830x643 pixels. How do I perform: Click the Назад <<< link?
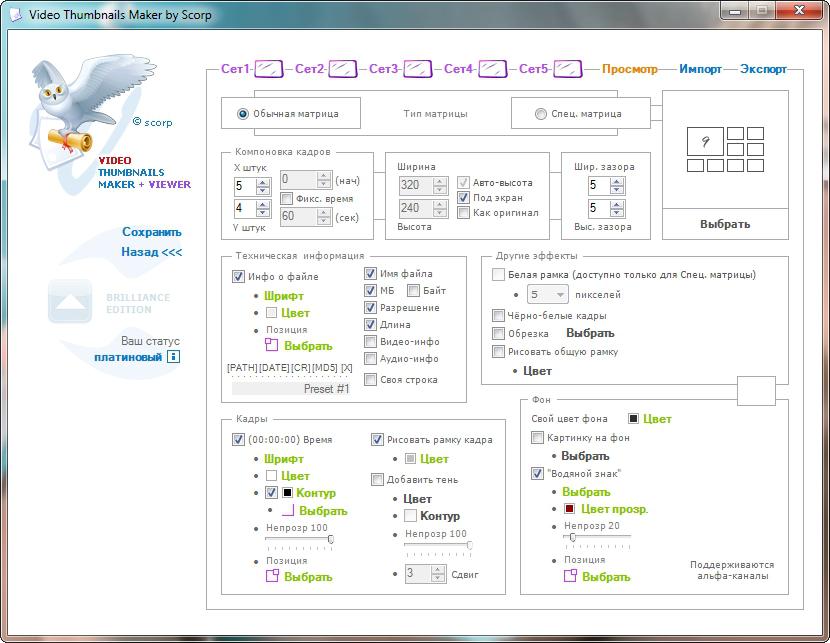point(152,252)
